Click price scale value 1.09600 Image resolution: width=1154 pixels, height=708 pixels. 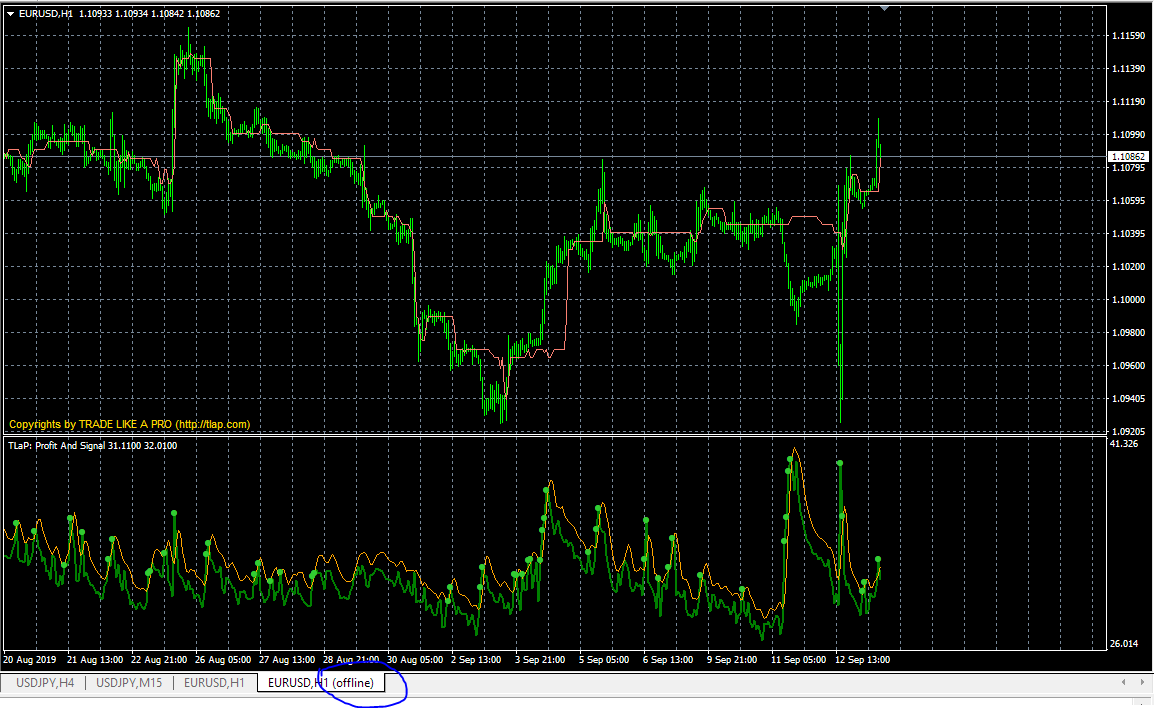point(1128,365)
